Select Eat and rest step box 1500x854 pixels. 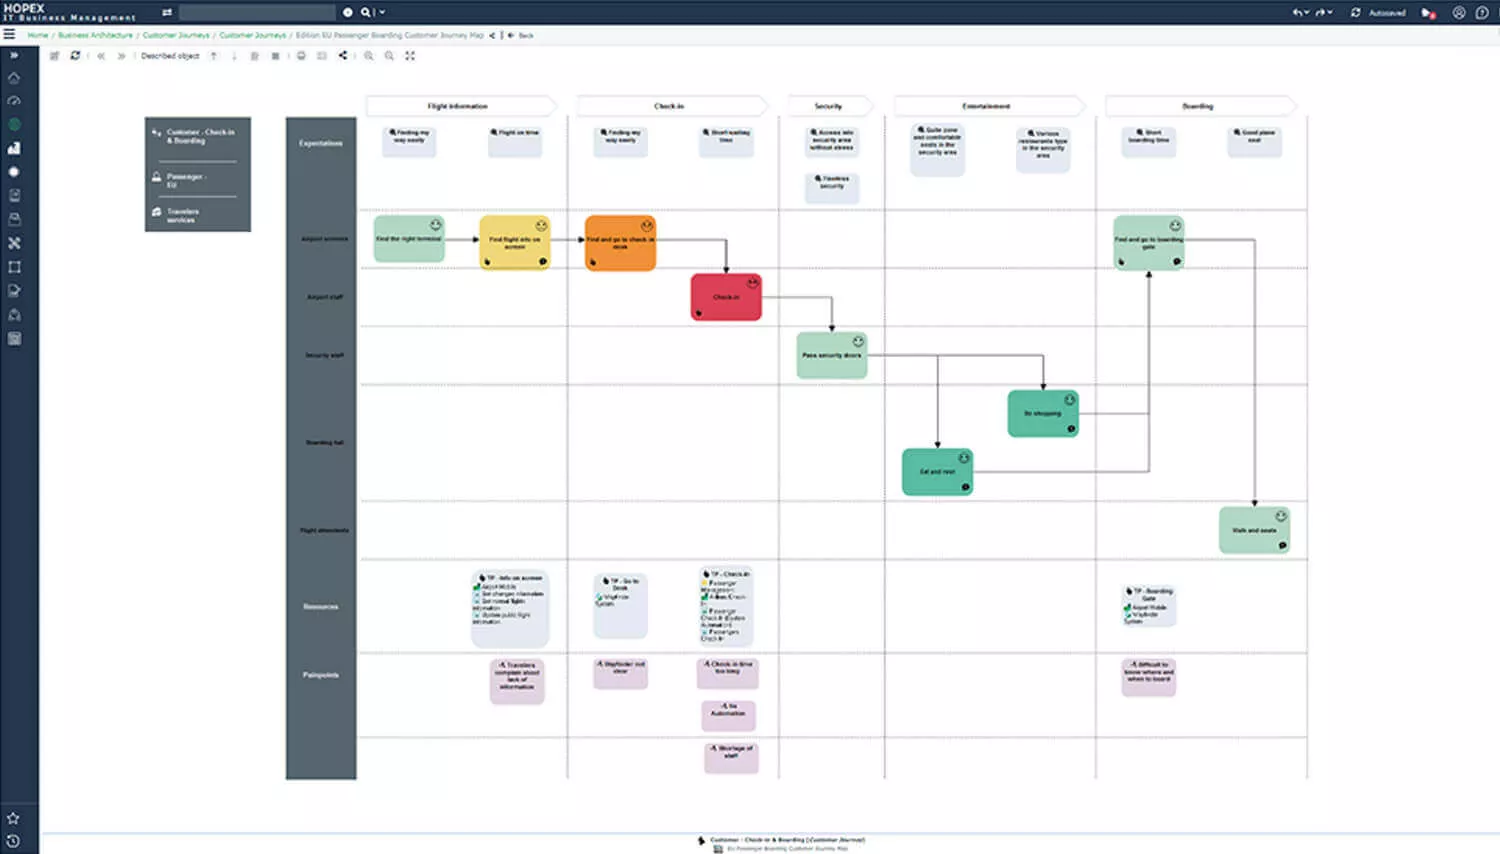(937, 472)
